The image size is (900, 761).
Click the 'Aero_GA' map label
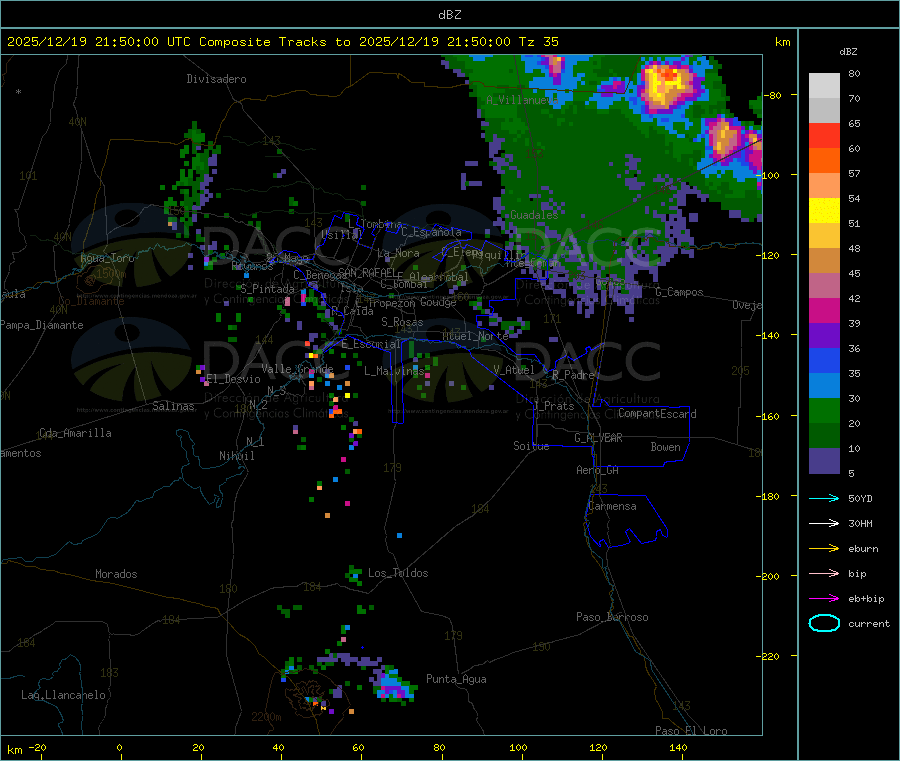coord(597,470)
